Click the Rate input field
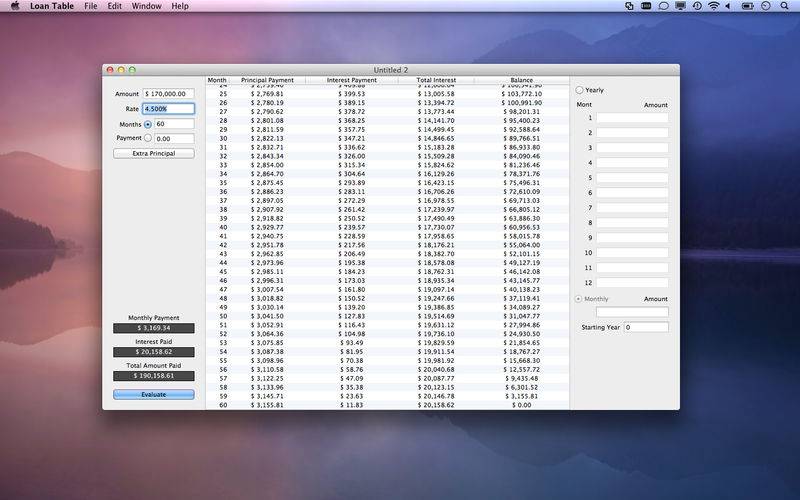 coord(168,109)
